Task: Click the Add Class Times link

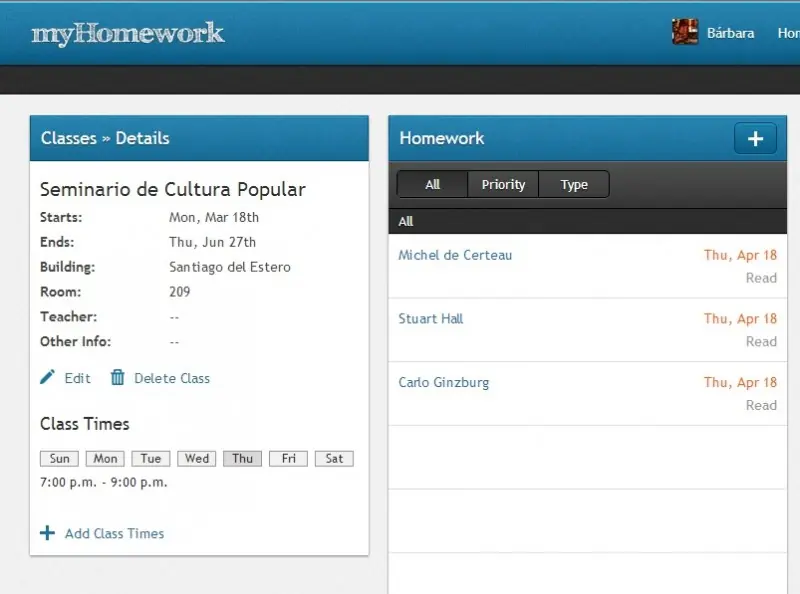Action: [x=114, y=534]
